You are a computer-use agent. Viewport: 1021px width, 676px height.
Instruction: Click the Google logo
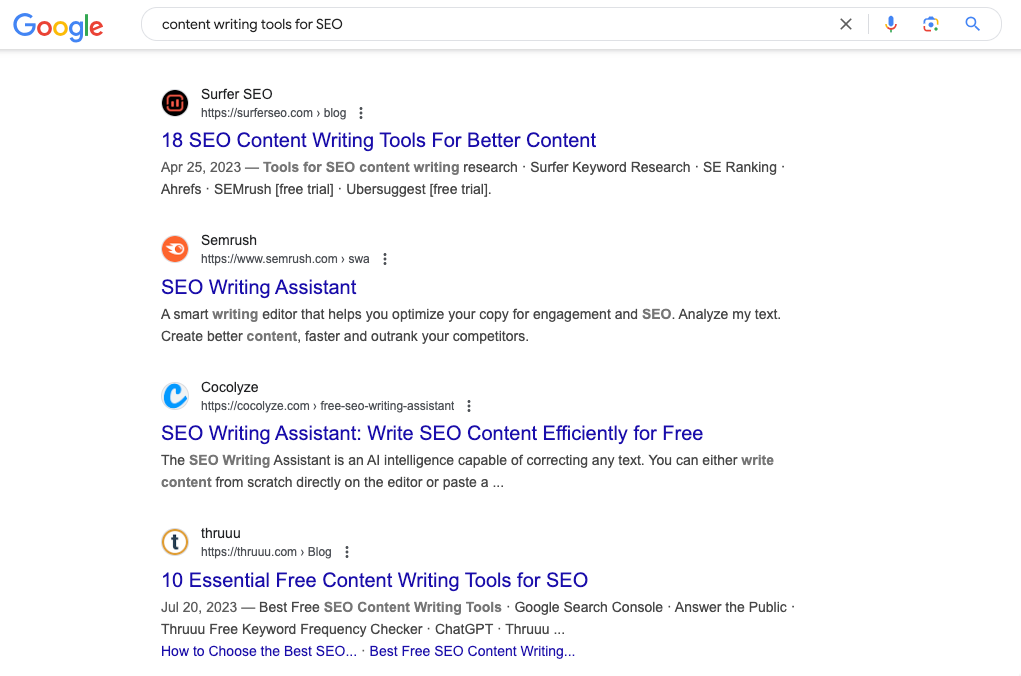[58, 26]
